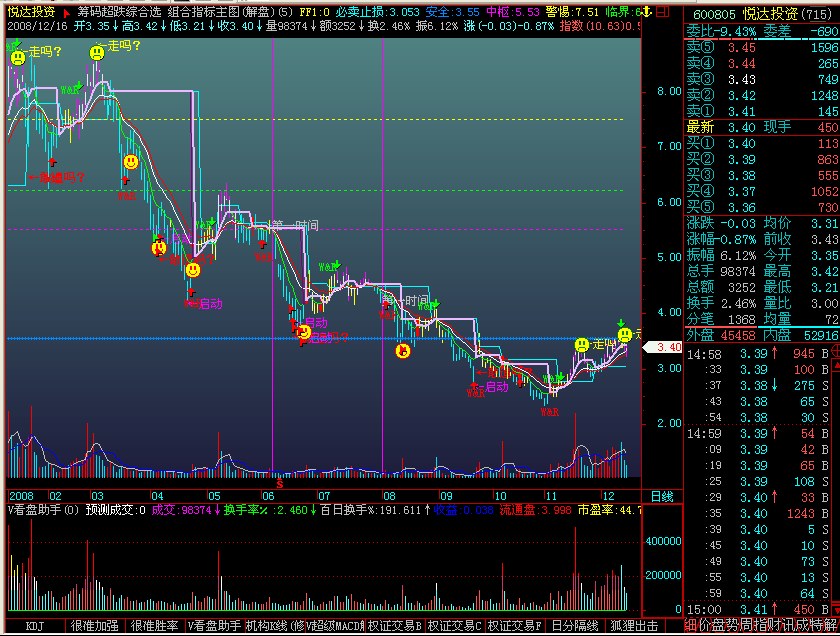840x636 pixels.
Task: Click the red arrow above W&R in March
Action: (x=125, y=181)
